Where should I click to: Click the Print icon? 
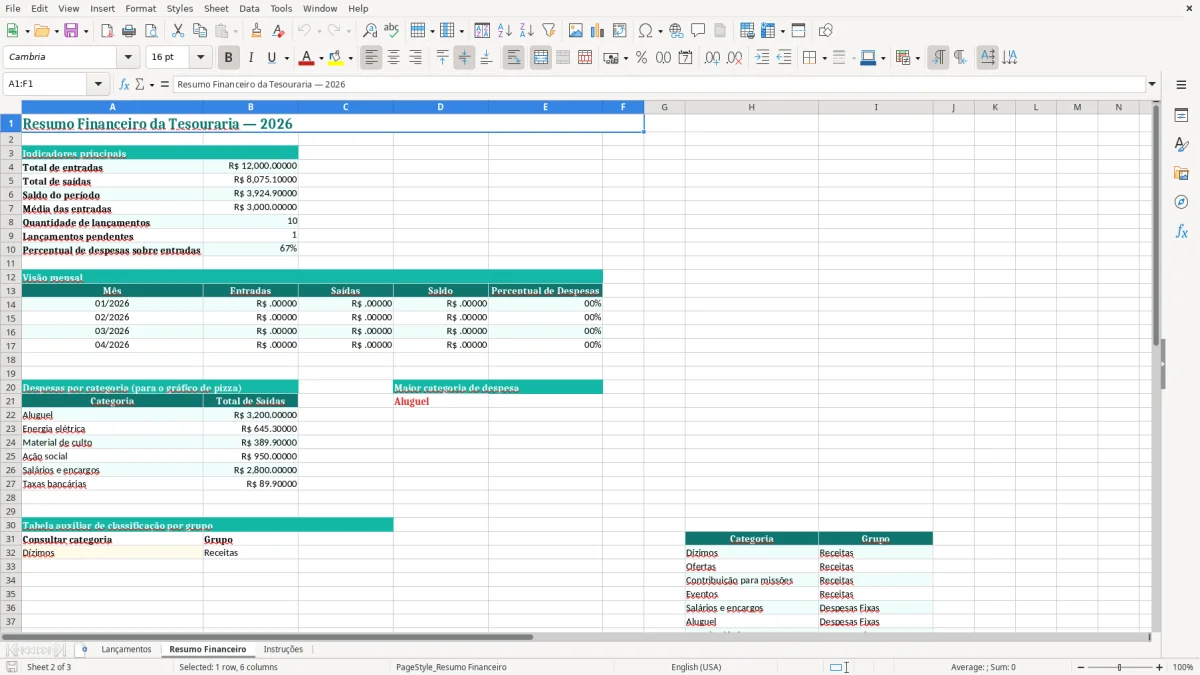coord(129,31)
